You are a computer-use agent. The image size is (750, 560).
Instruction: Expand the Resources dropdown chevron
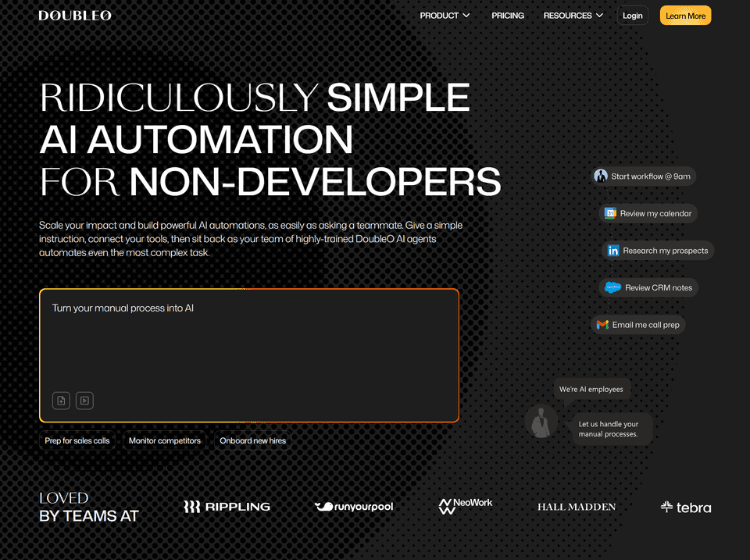pos(599,15)
